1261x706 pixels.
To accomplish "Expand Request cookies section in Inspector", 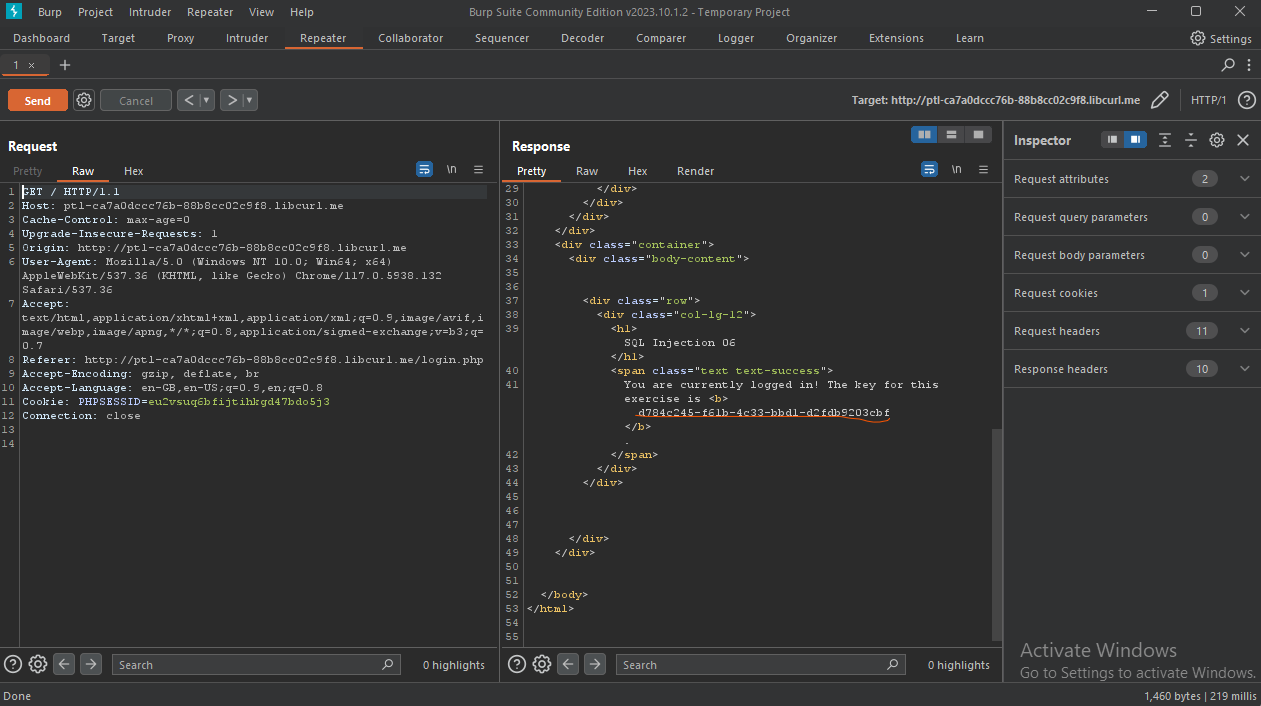I will click(x=1244, y=293).
